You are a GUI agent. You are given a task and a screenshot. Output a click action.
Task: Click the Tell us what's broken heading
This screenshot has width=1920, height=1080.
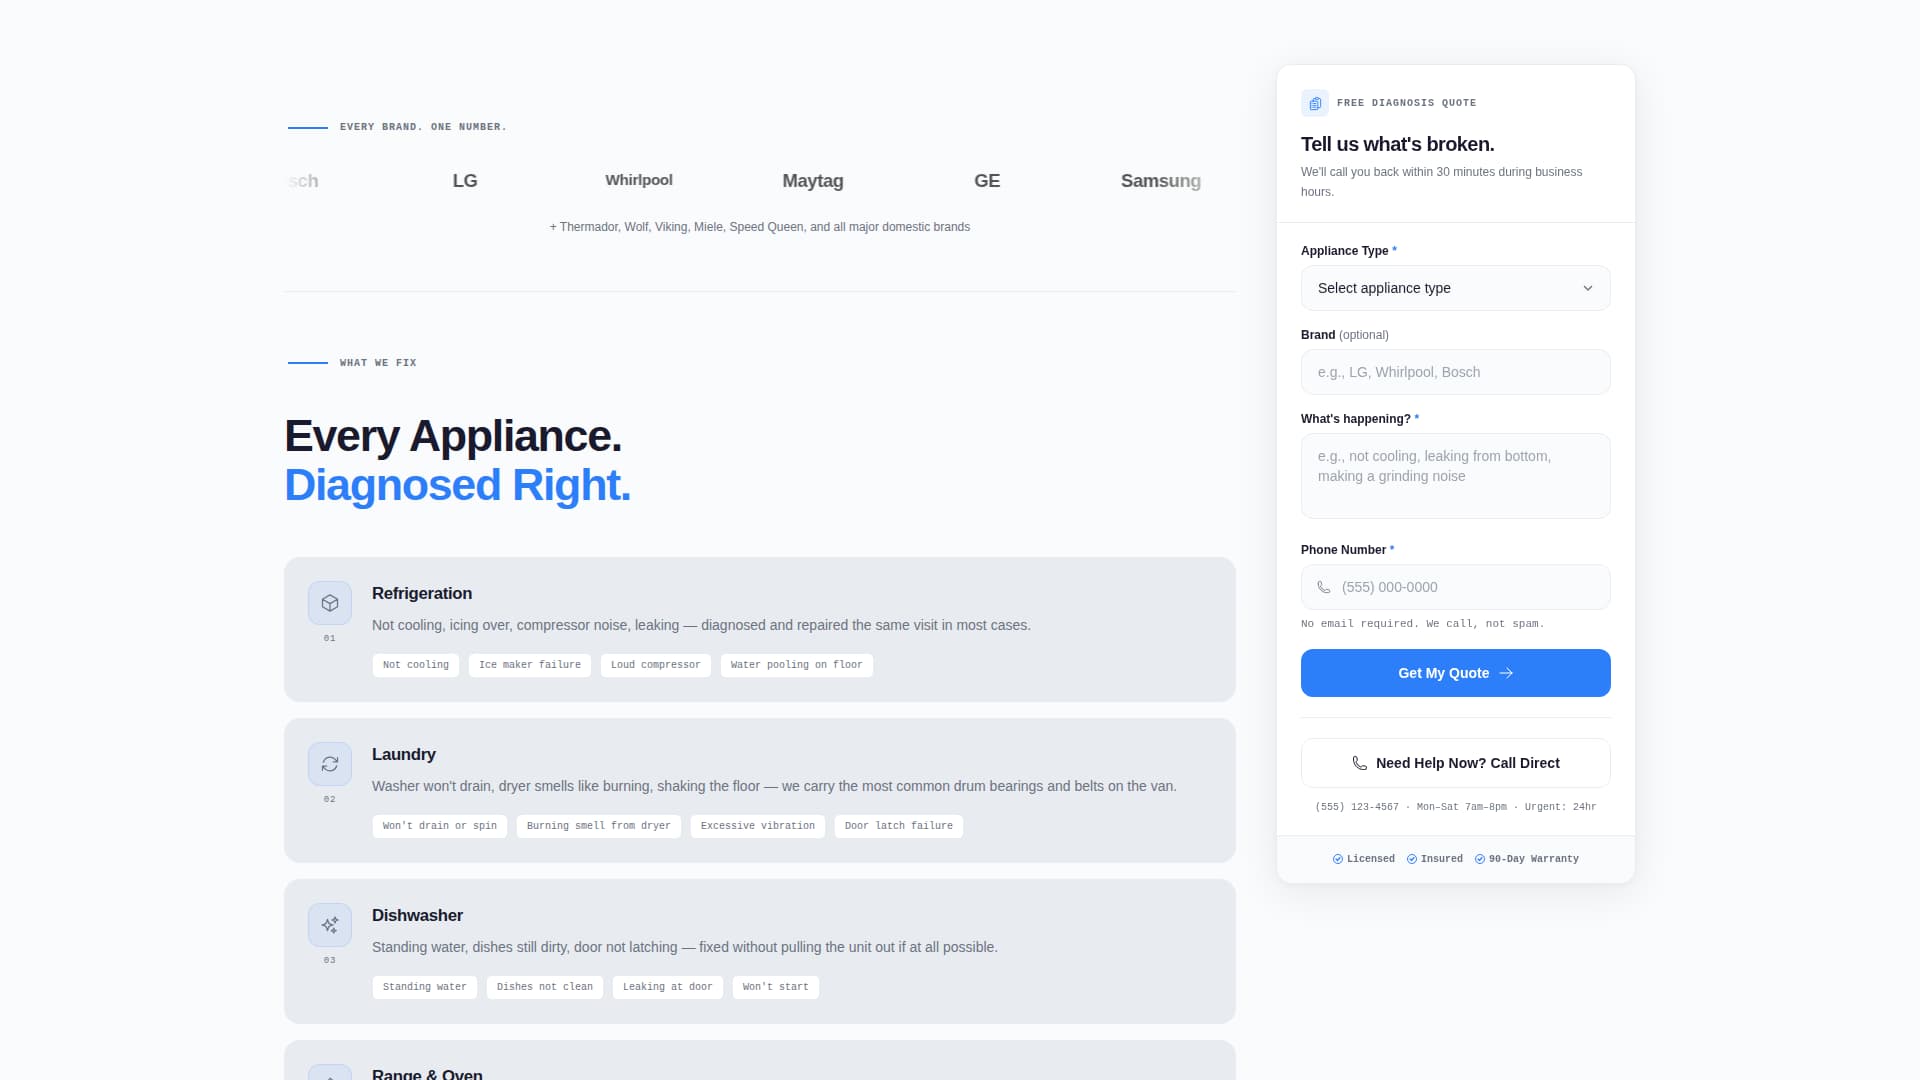coord(1398,144)
